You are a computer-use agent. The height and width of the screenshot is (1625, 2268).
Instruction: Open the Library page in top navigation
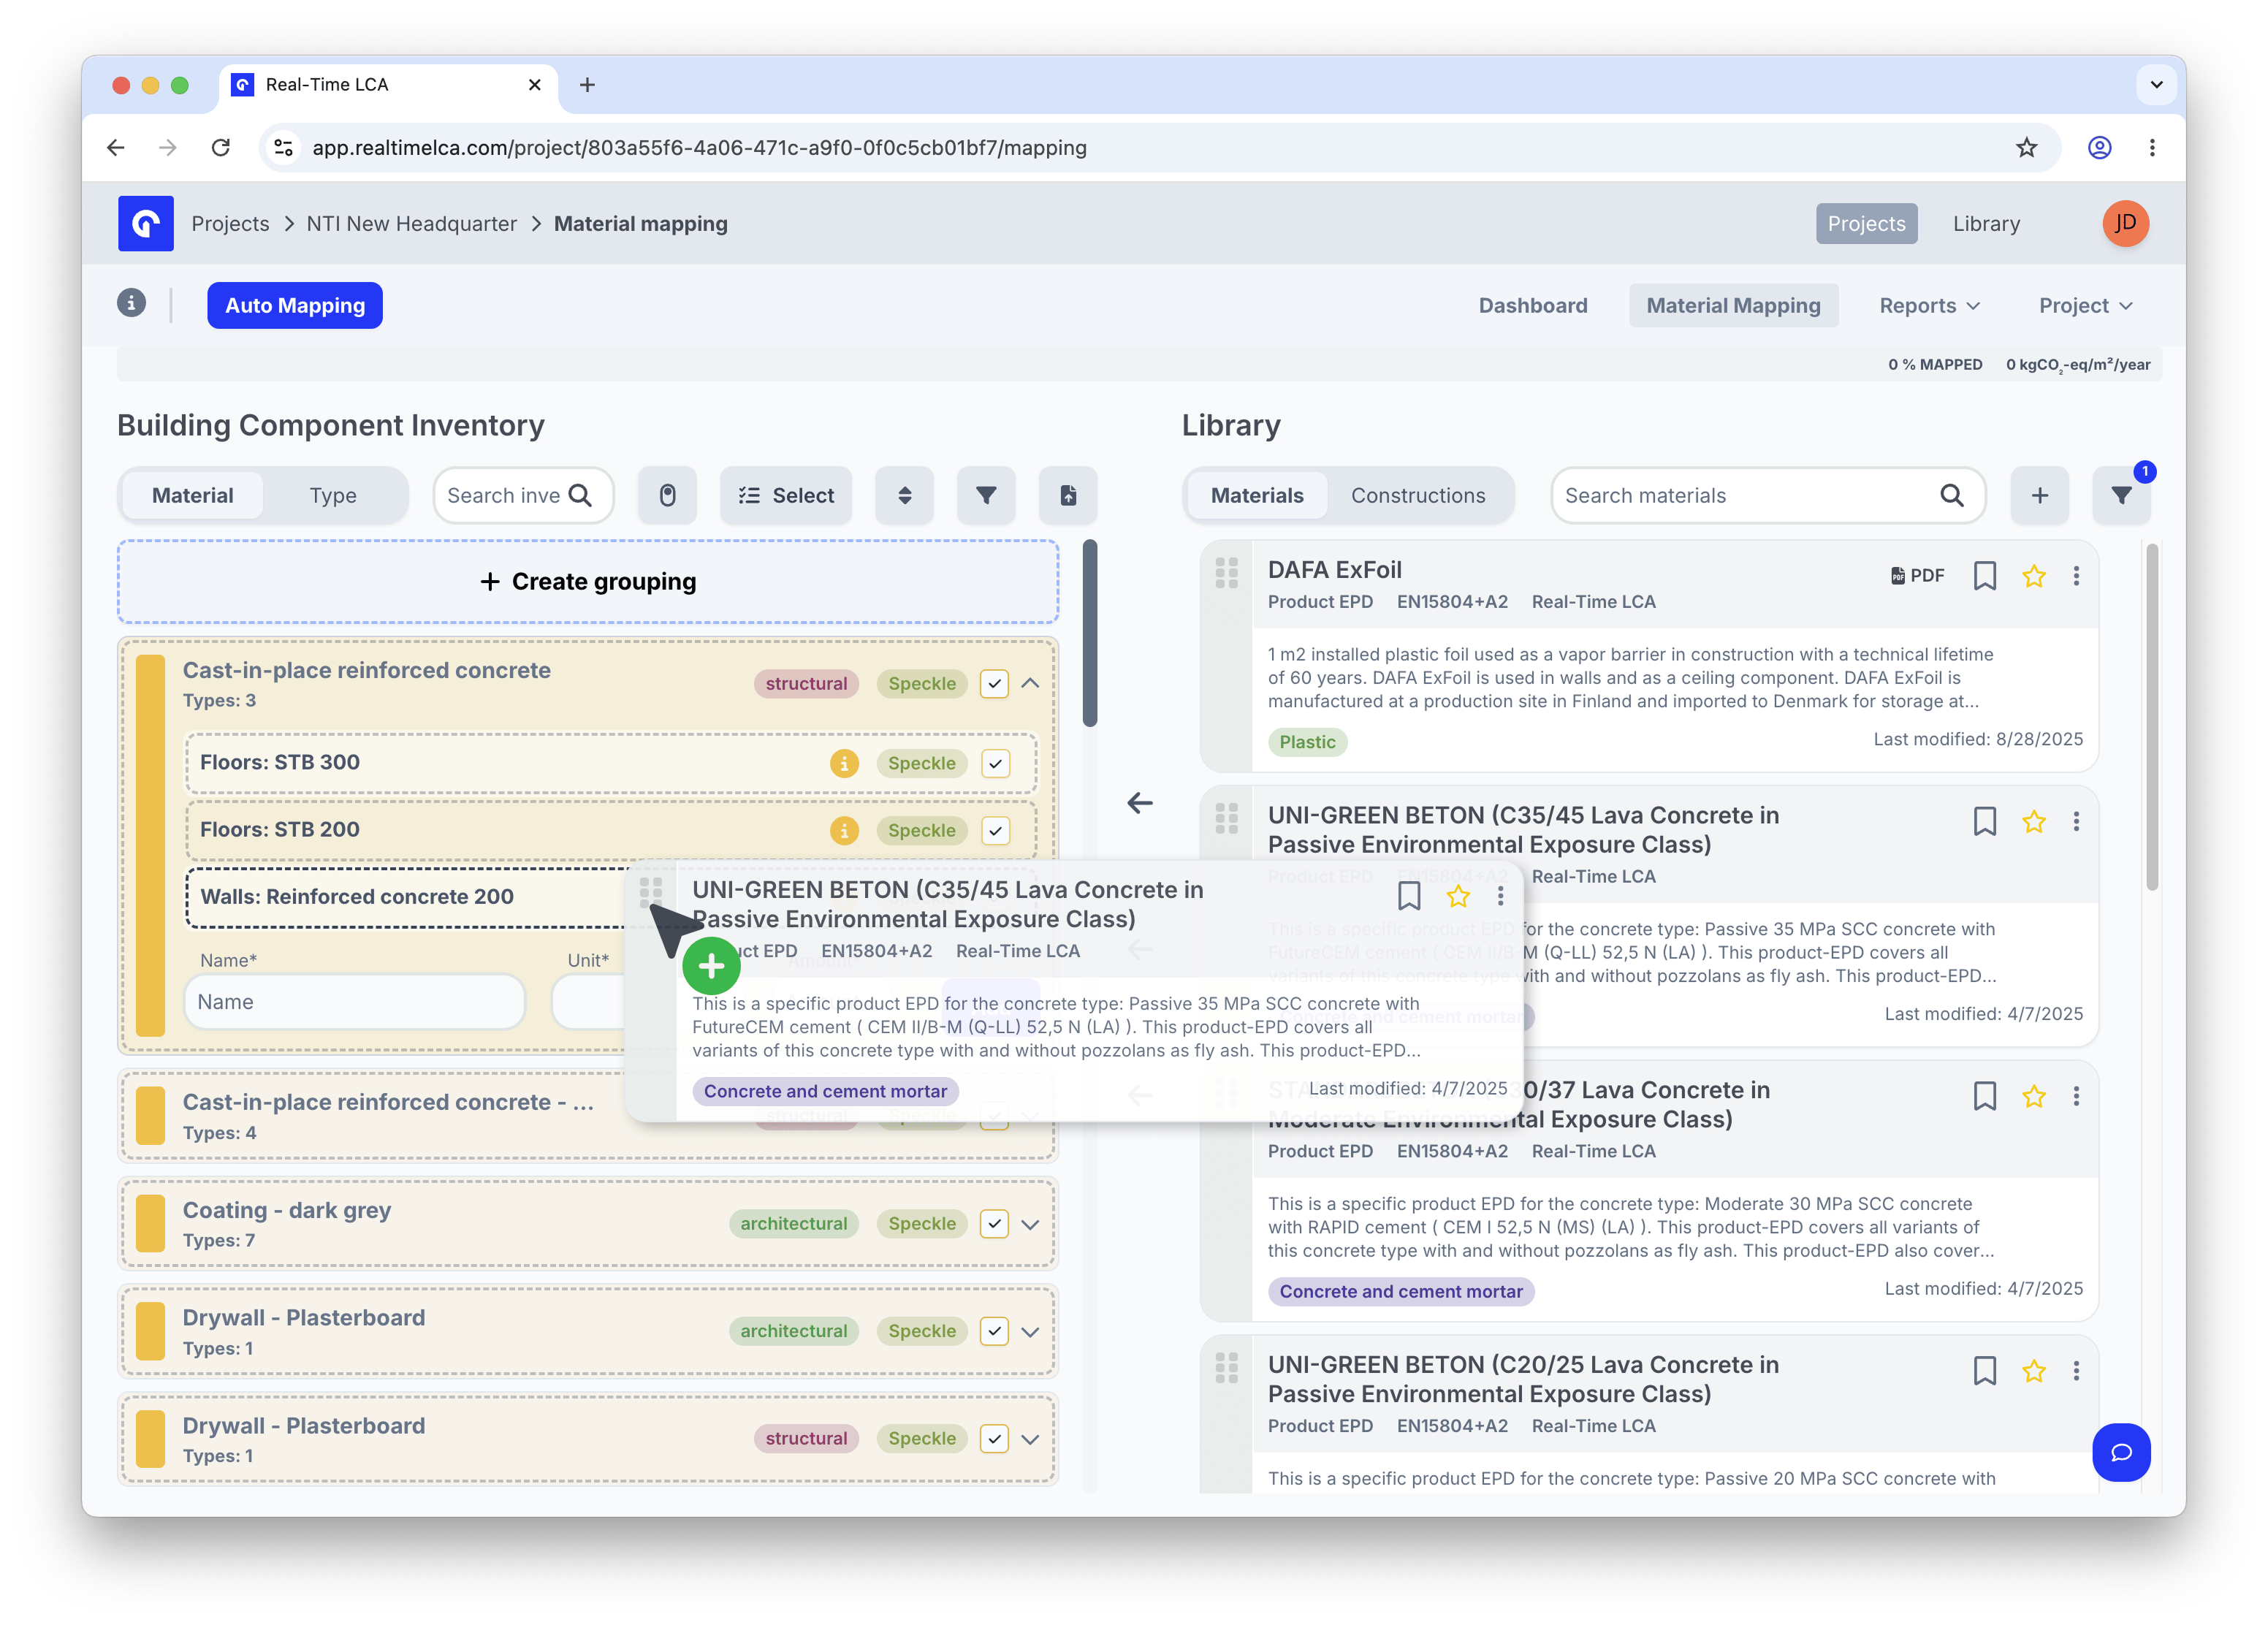(1986, 223)
